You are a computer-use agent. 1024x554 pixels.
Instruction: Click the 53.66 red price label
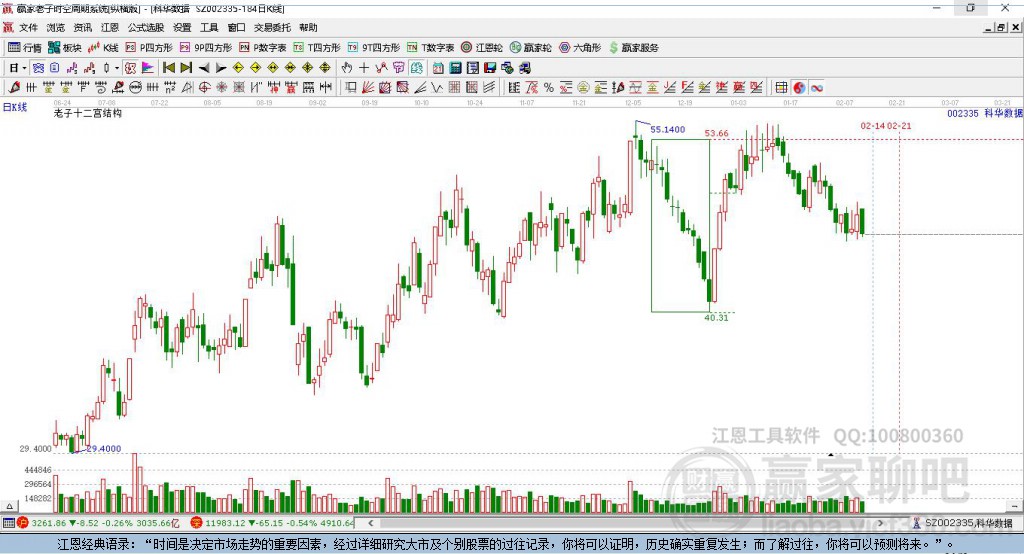pos(716,133)
